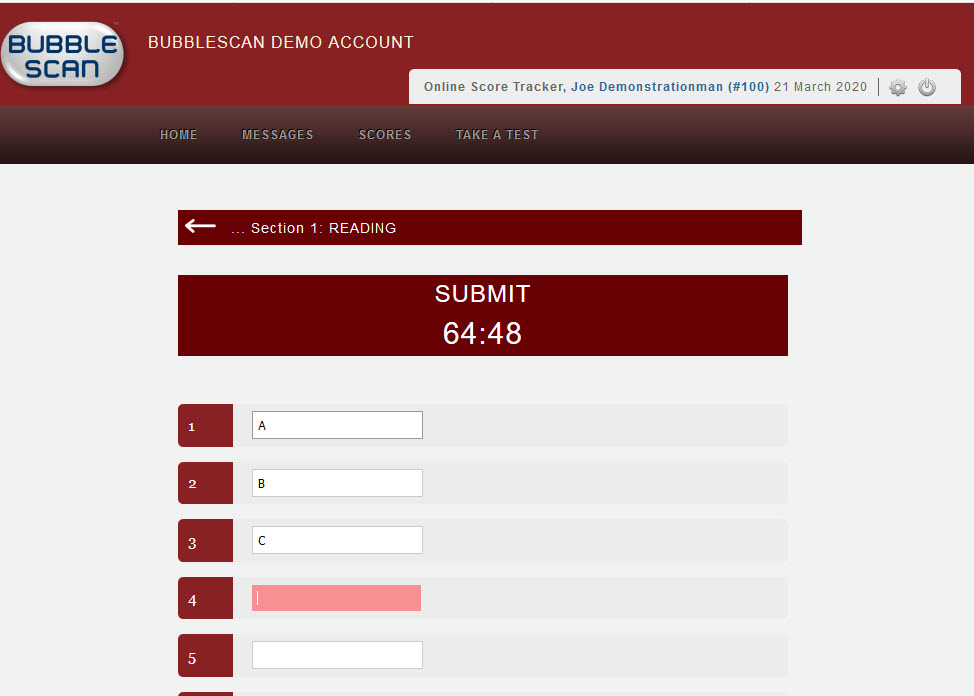Click the Section 1: READING header text
974x696 pixels.
click(323, 228)
